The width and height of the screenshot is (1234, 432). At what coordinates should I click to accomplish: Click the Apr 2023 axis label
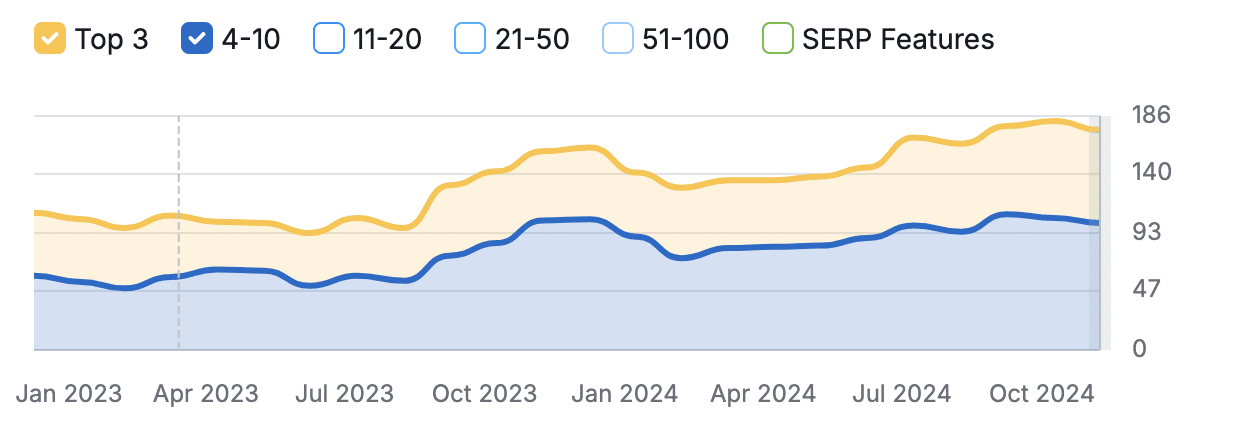[x=205, y=394]
